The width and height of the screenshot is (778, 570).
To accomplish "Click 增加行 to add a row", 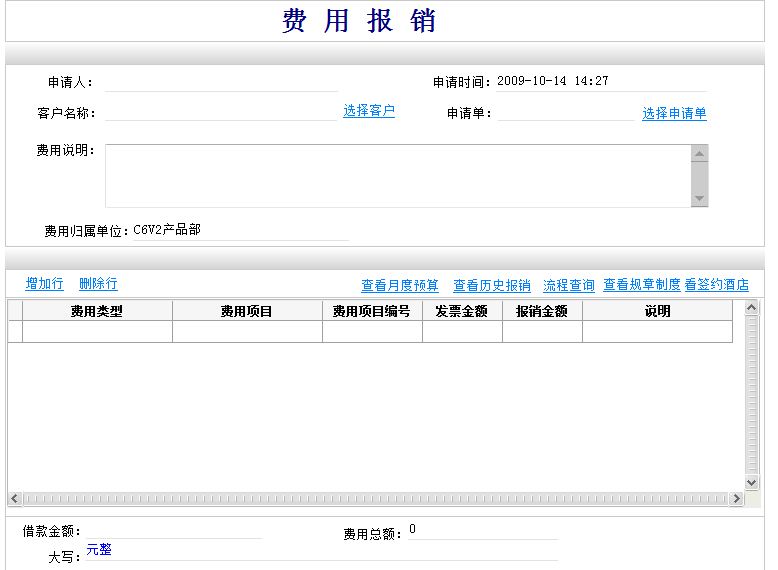I will point(44,284).
